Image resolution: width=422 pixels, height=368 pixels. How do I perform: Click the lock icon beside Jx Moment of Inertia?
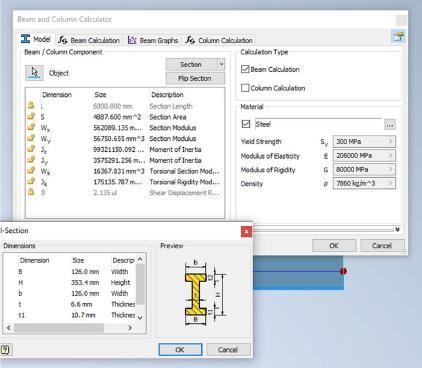tap(31, 149)
